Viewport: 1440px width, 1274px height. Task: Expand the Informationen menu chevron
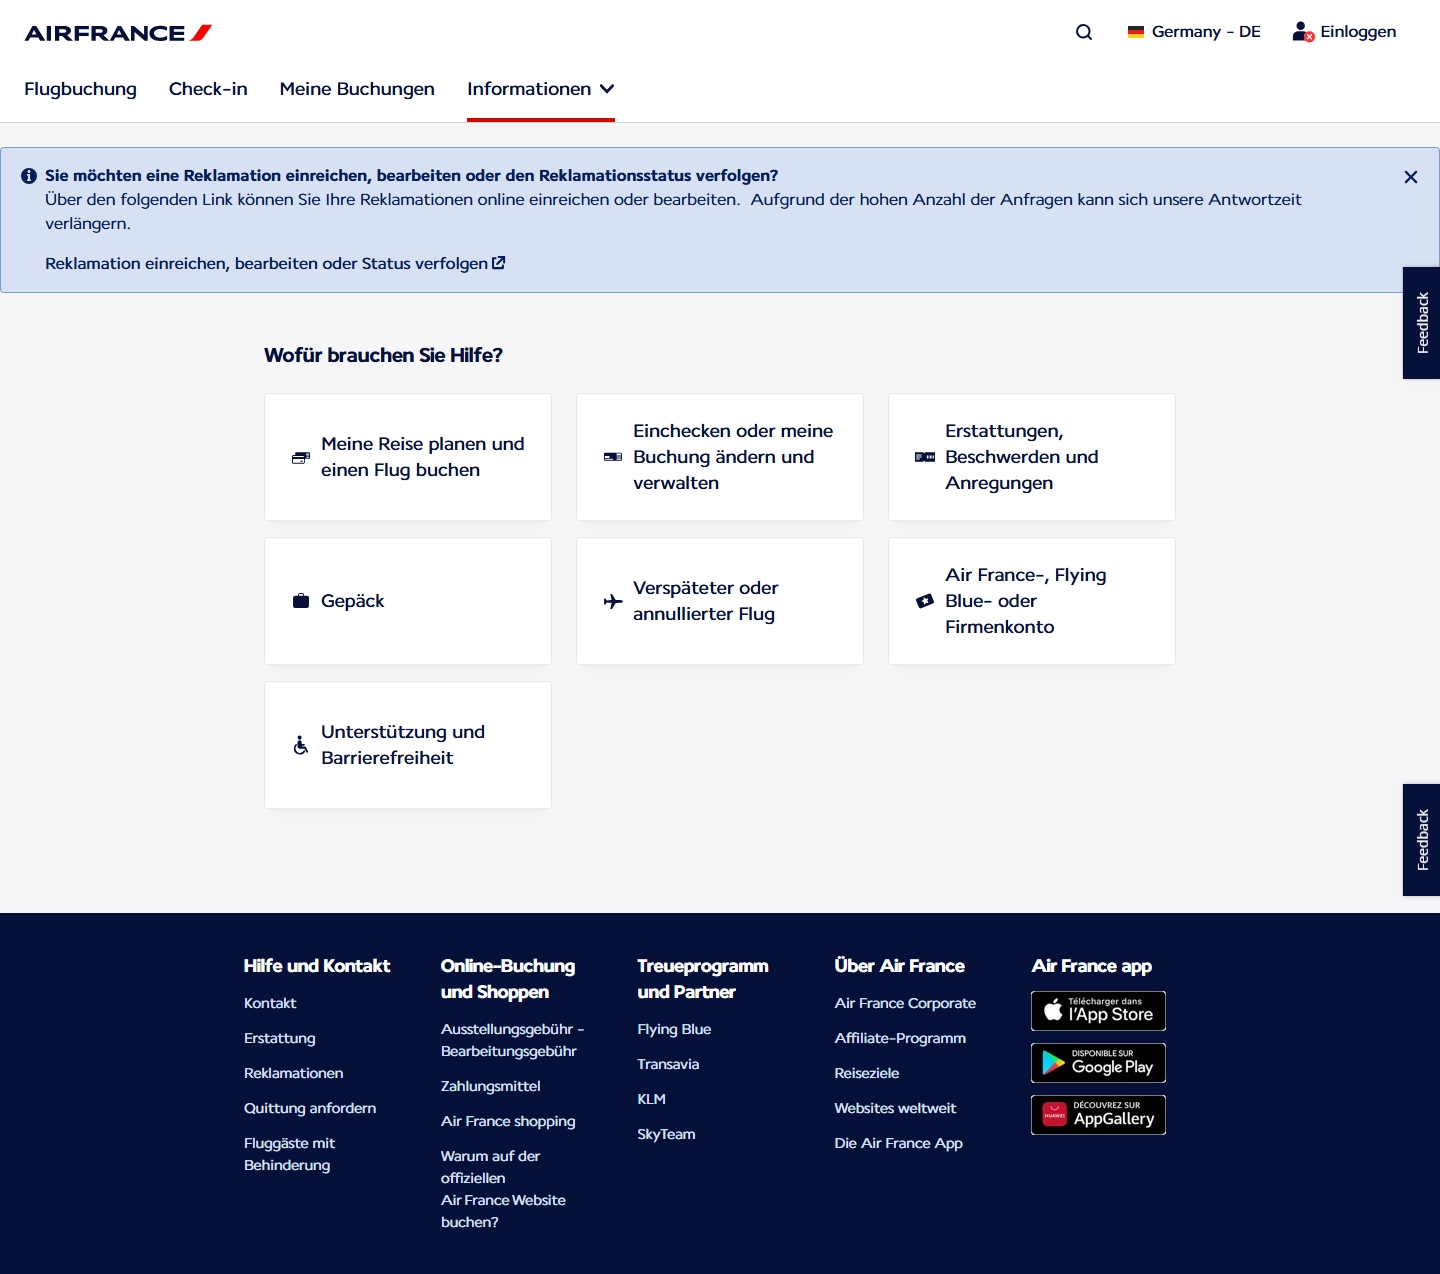pyautogui.click(x=607, y=89)
